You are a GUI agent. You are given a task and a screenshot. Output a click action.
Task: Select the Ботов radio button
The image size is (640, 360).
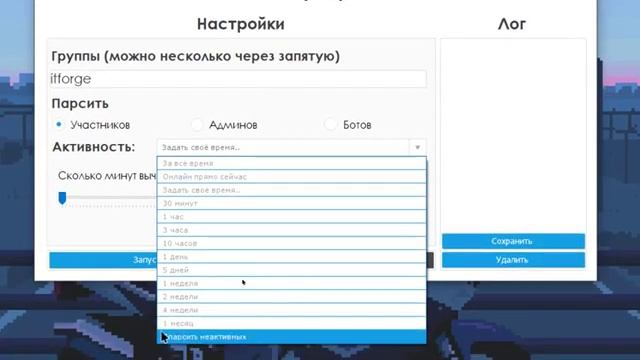(x=330, y=124)
